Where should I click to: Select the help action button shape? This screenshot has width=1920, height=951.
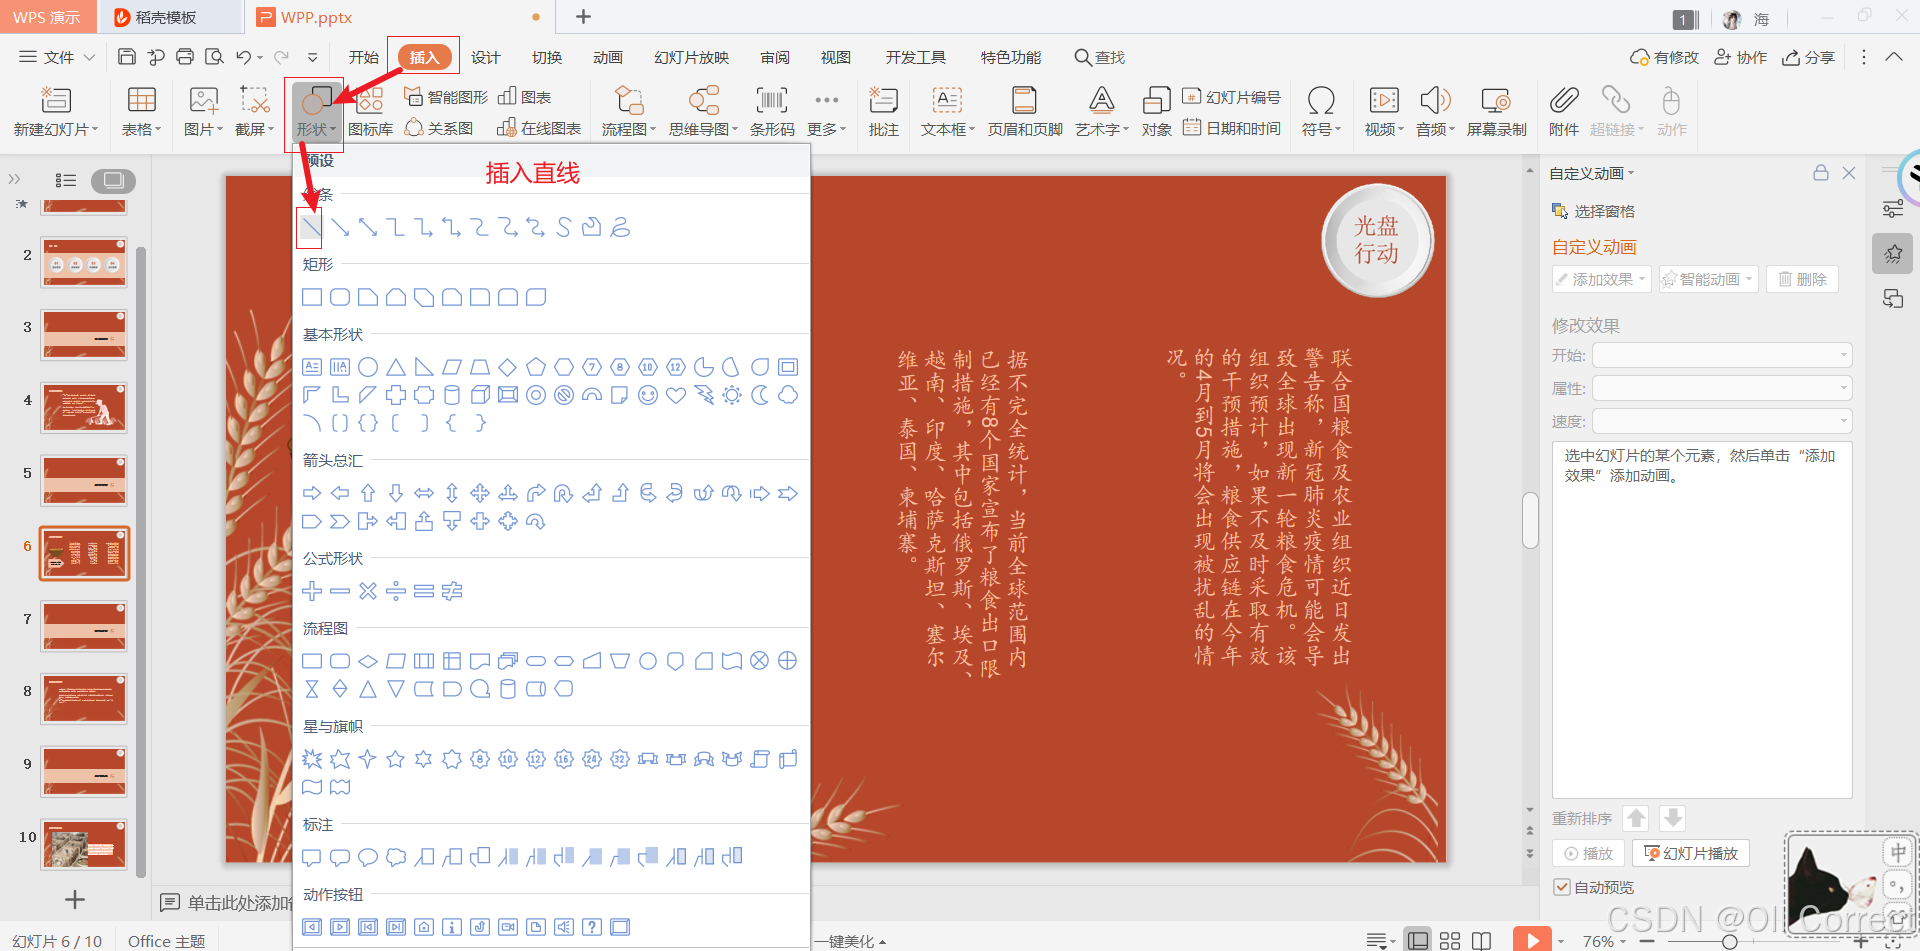[592, 927]
